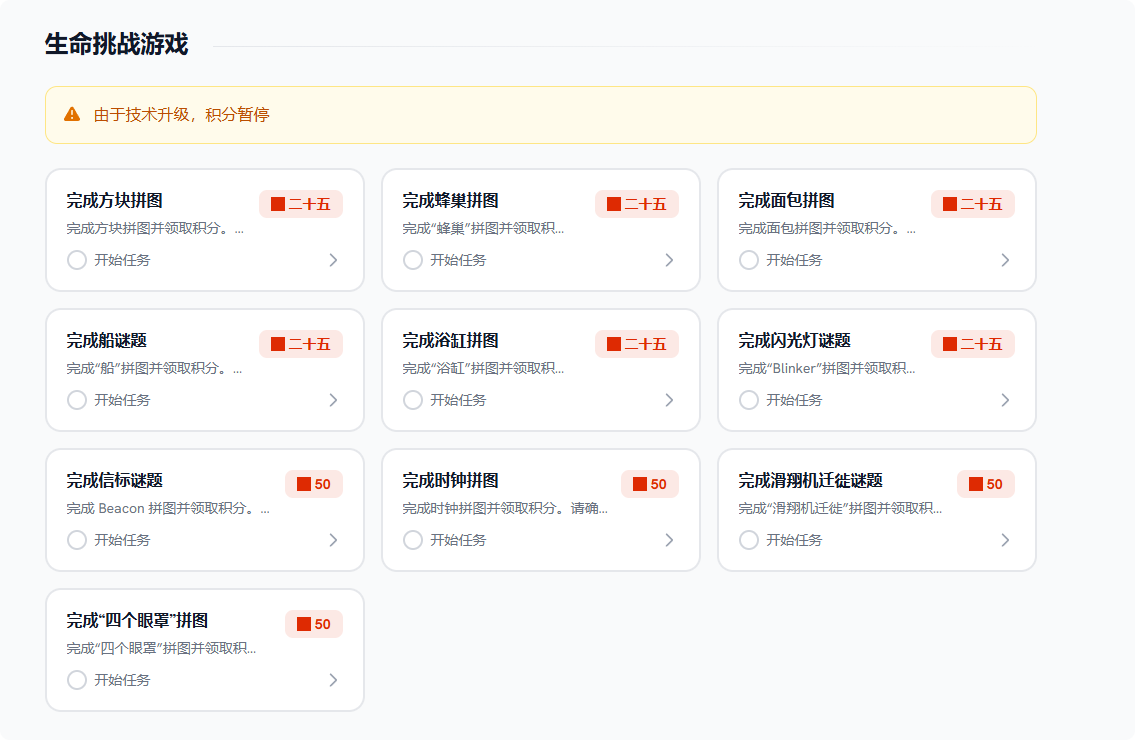Click the red square icon on 完成方块拼图 badge

click(278, 204)
